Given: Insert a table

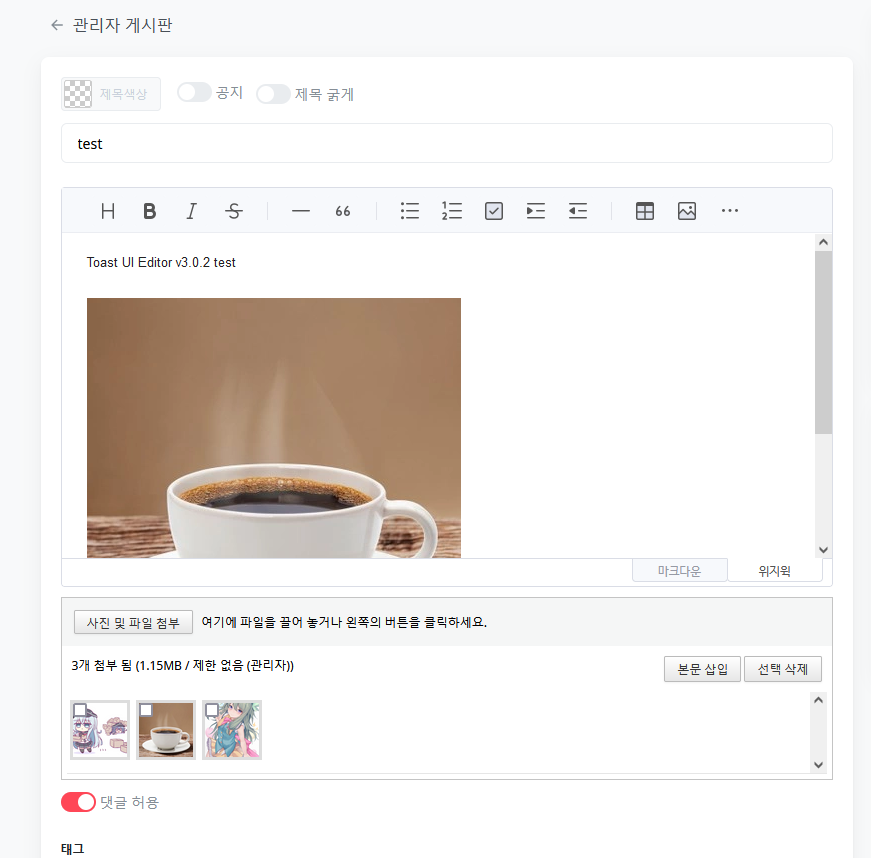Looking at the screenshot, I should (x=645, y=211).
